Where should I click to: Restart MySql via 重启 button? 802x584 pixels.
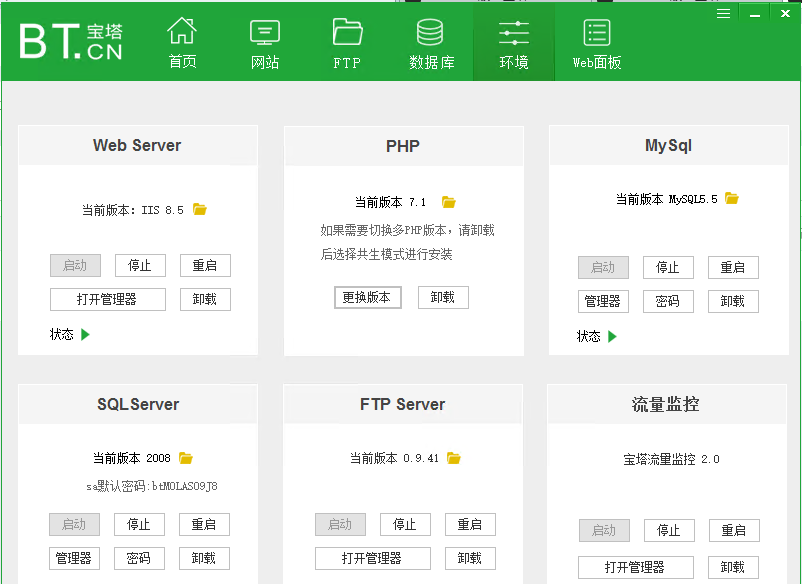click(x=733, y=267)
